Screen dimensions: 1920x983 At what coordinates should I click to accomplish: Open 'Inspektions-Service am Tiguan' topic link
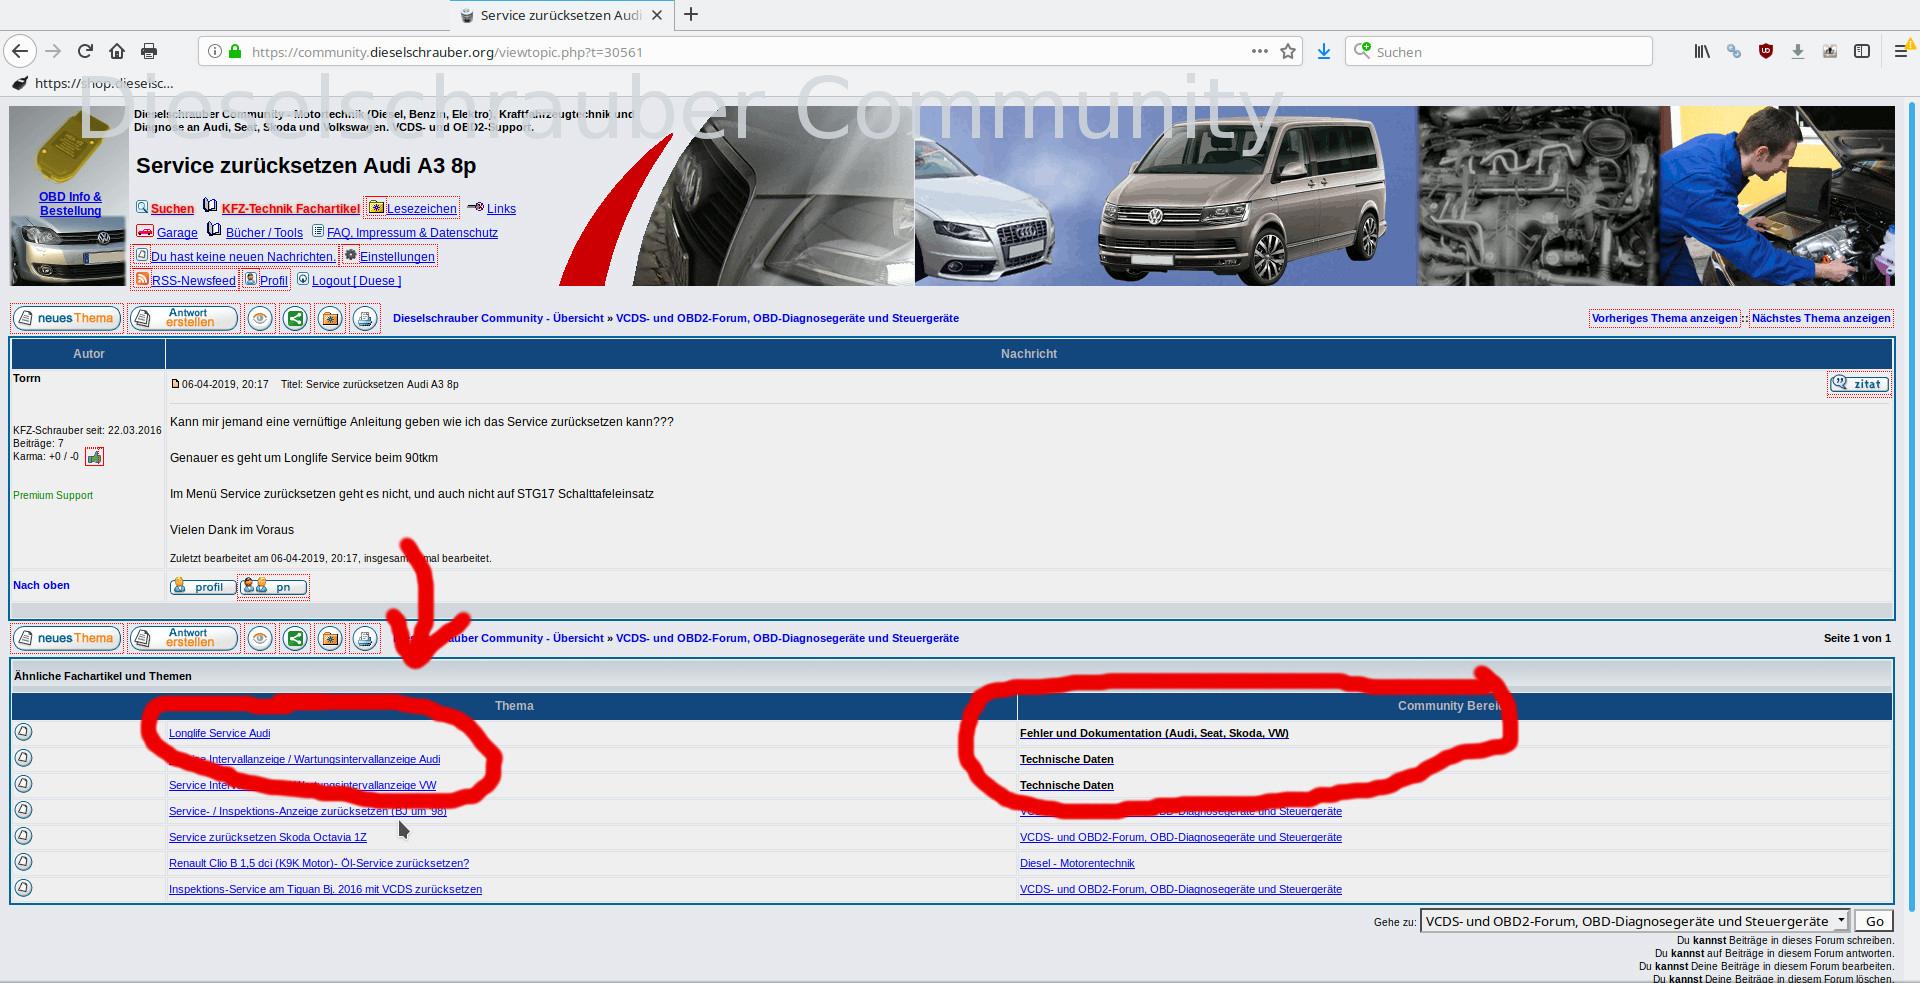coord(325,890)
